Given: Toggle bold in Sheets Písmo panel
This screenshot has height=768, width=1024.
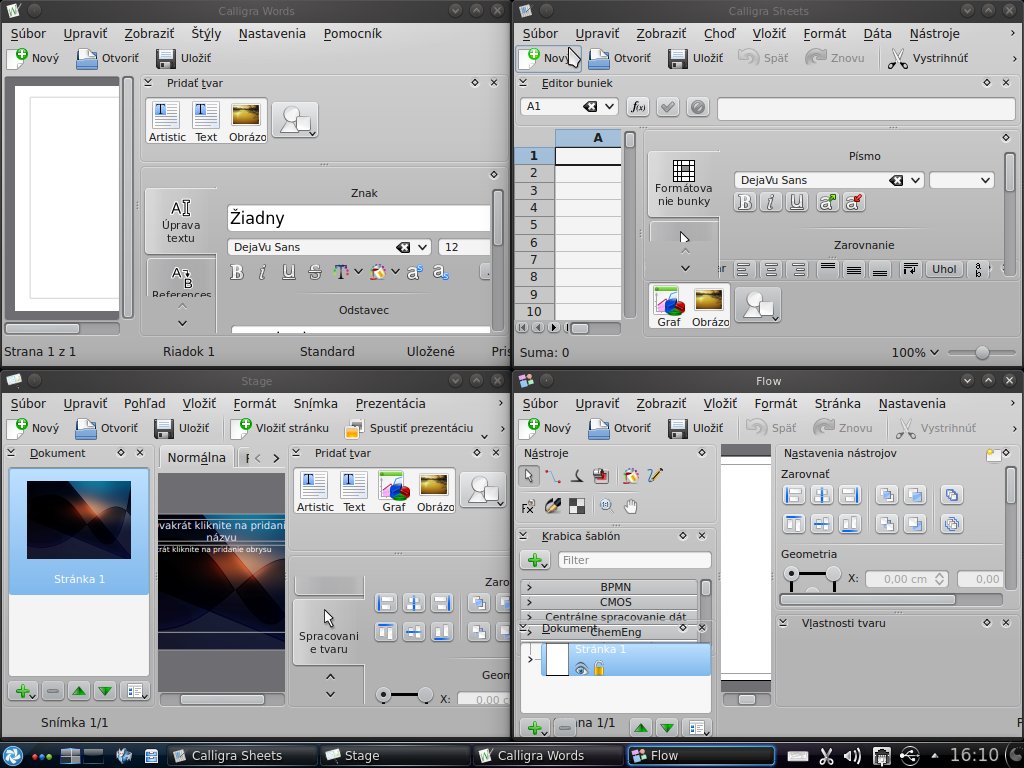Looking at the screenshot, I should coord(744,203).
